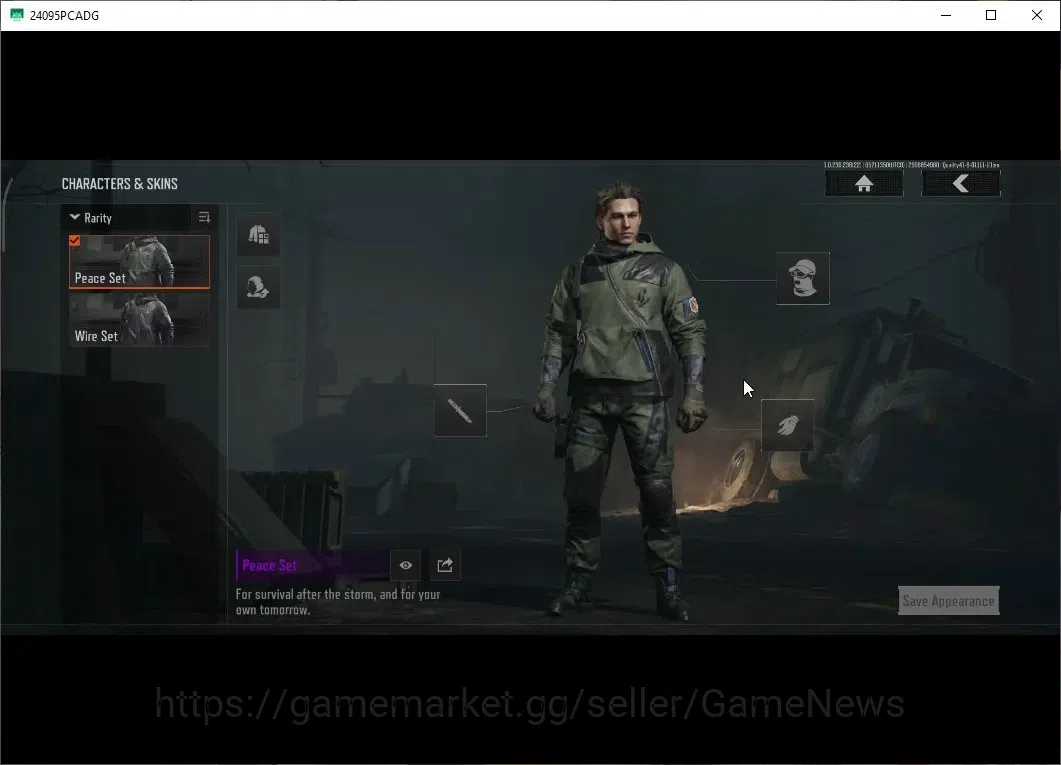This screenshot has width=1061, height=765.
Task: Click the 24095PCADG window app icon
Action: pos(16,15)
